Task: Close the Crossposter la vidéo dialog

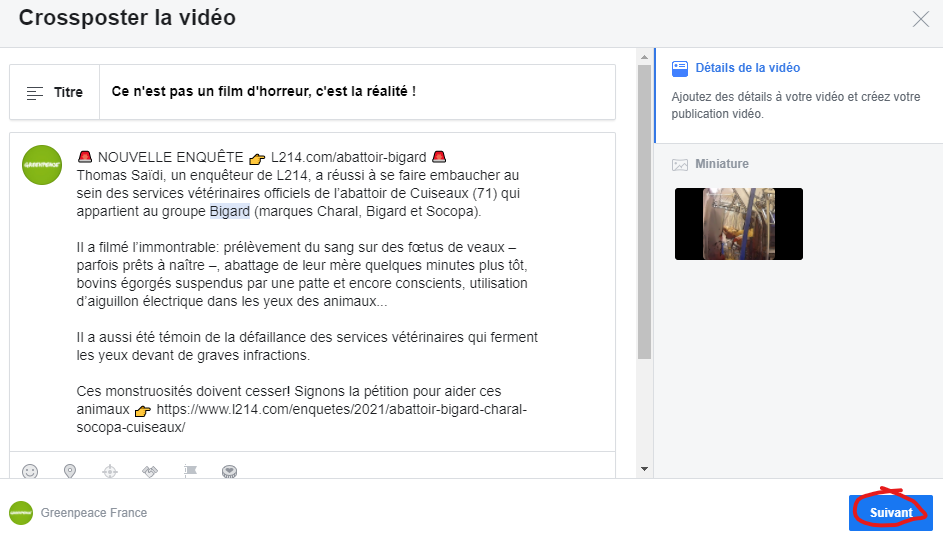Action: coord(921,19)
